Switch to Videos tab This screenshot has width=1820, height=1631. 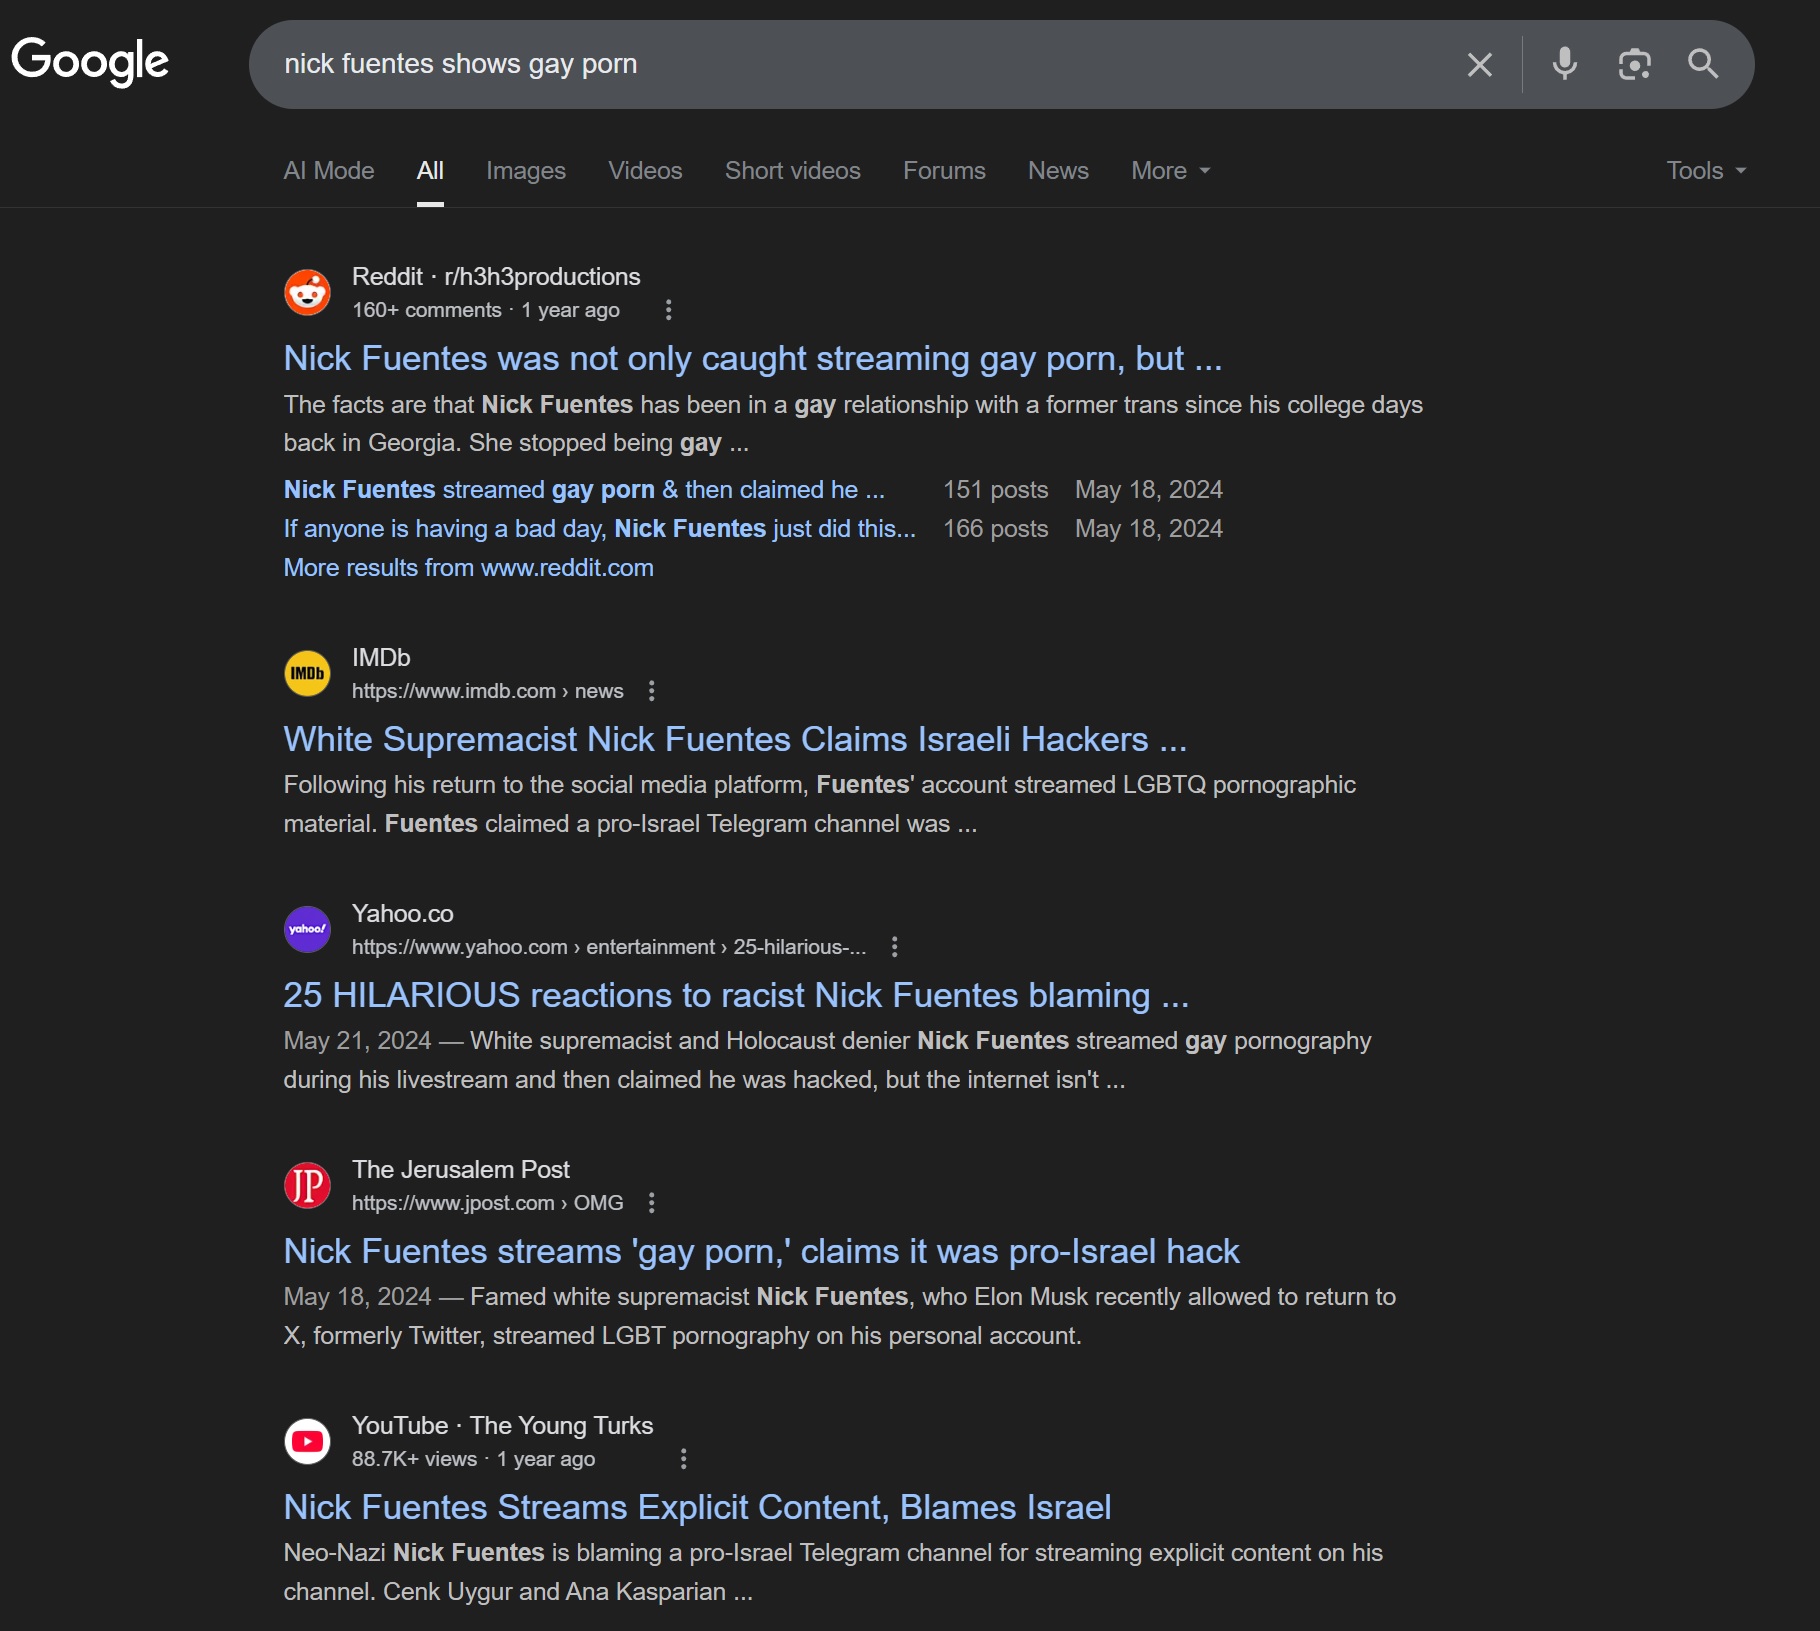pyautogui.click(x=645, y=171)
